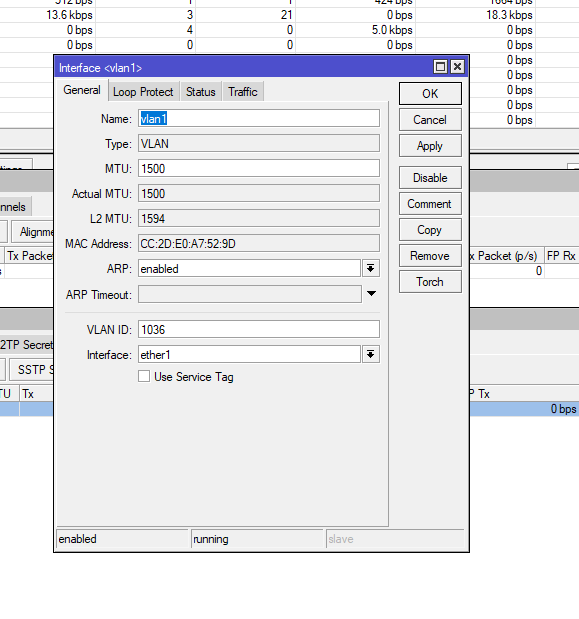Open the ARP mode dropdown

pyautogui.click(x=371, y=268)
